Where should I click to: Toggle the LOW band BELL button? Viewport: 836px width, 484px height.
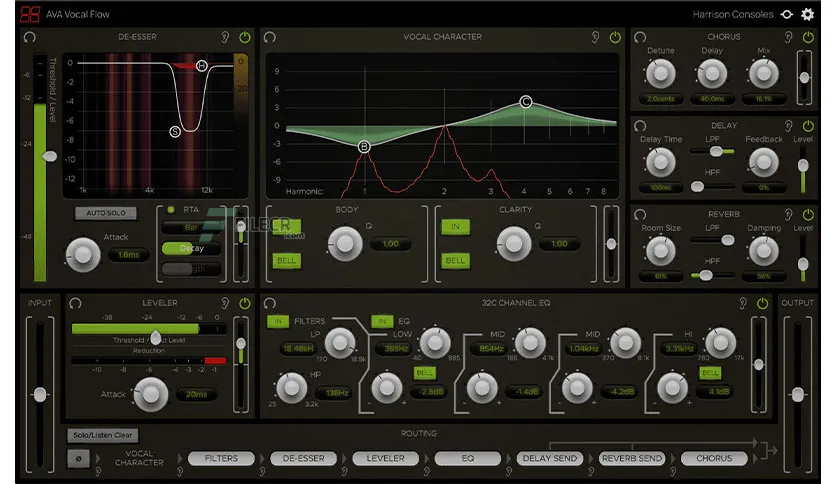pos(424,373)
